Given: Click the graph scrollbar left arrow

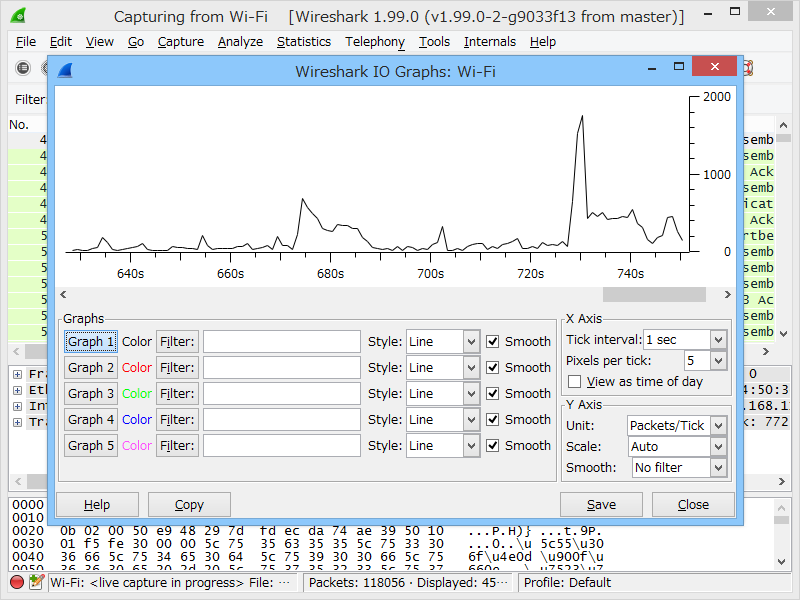Looking at the screenshot, I should pyautogui.click(x=63, y=294).
